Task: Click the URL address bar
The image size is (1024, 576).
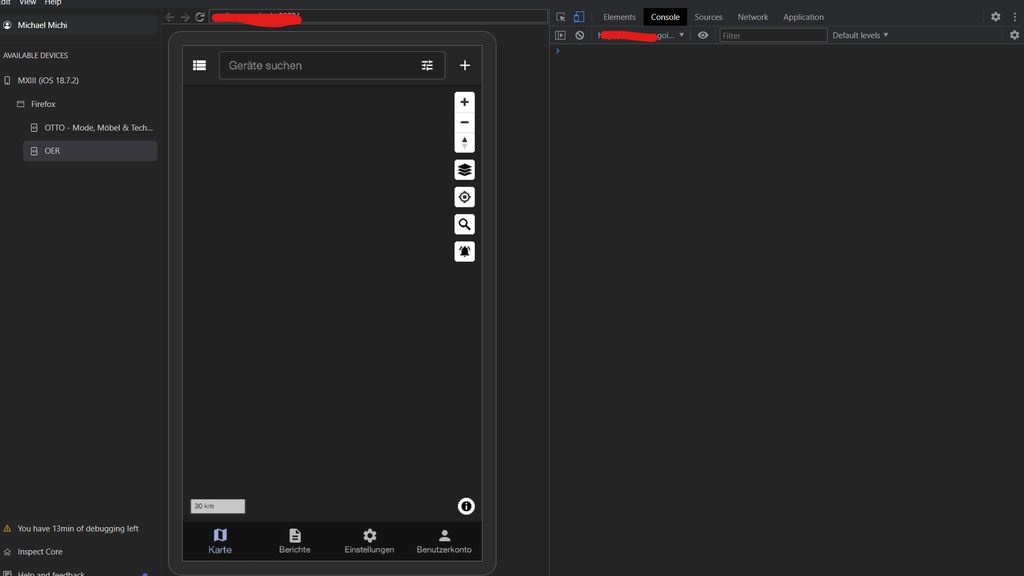Action: [378, 16]
